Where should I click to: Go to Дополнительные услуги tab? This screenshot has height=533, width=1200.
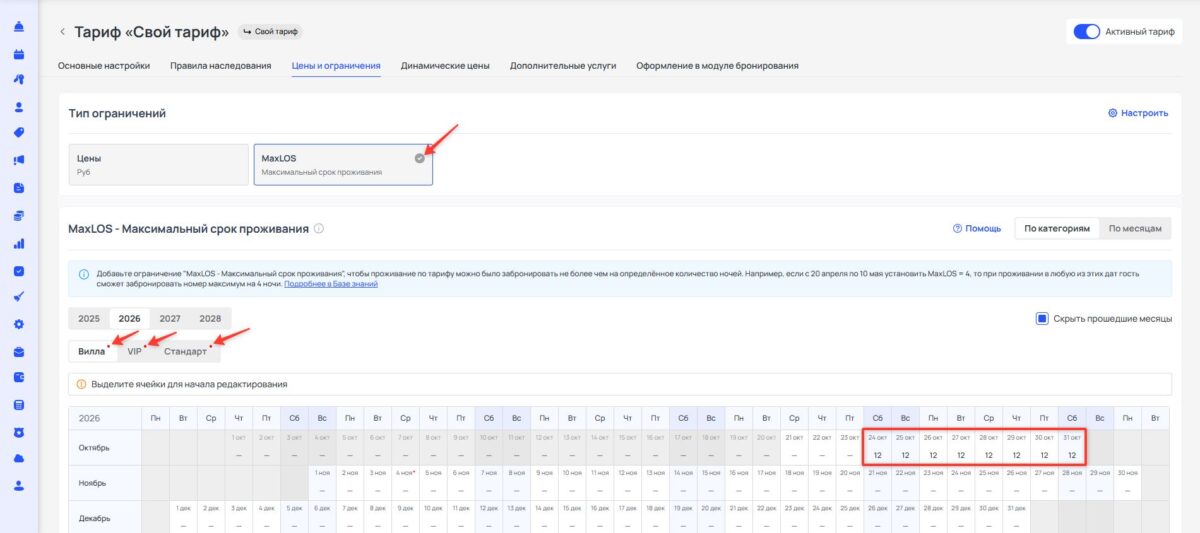[563, 66]
